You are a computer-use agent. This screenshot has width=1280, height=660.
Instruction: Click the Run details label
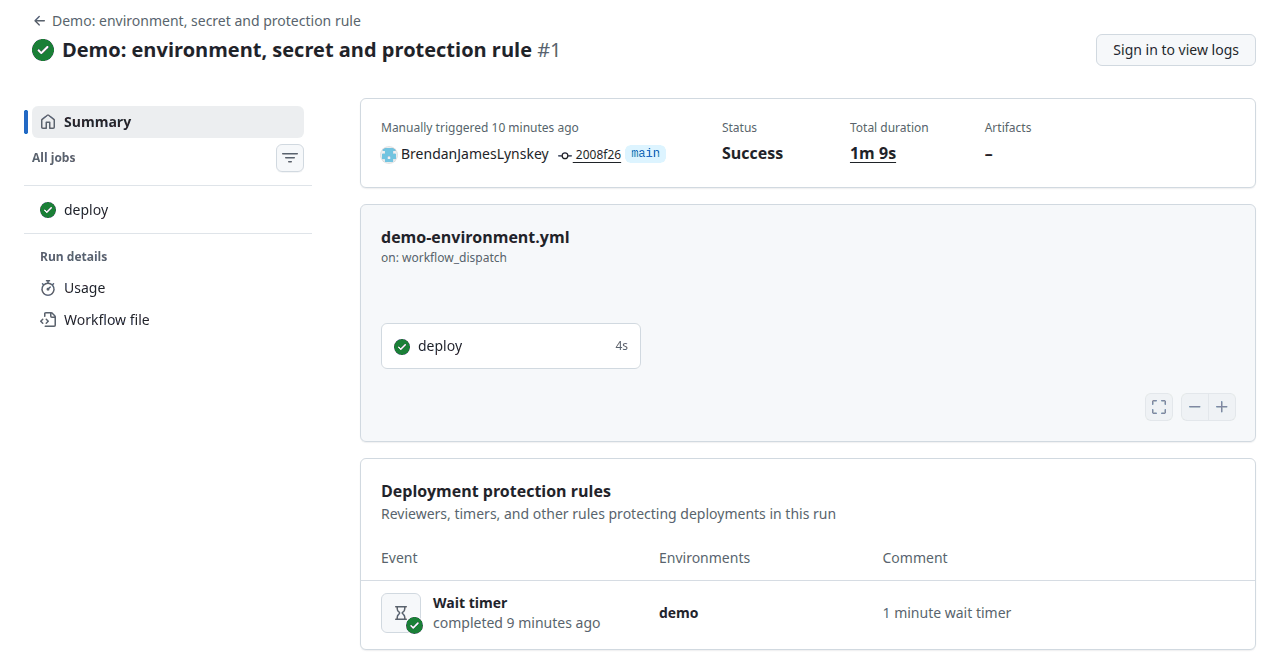click(74, 257)
